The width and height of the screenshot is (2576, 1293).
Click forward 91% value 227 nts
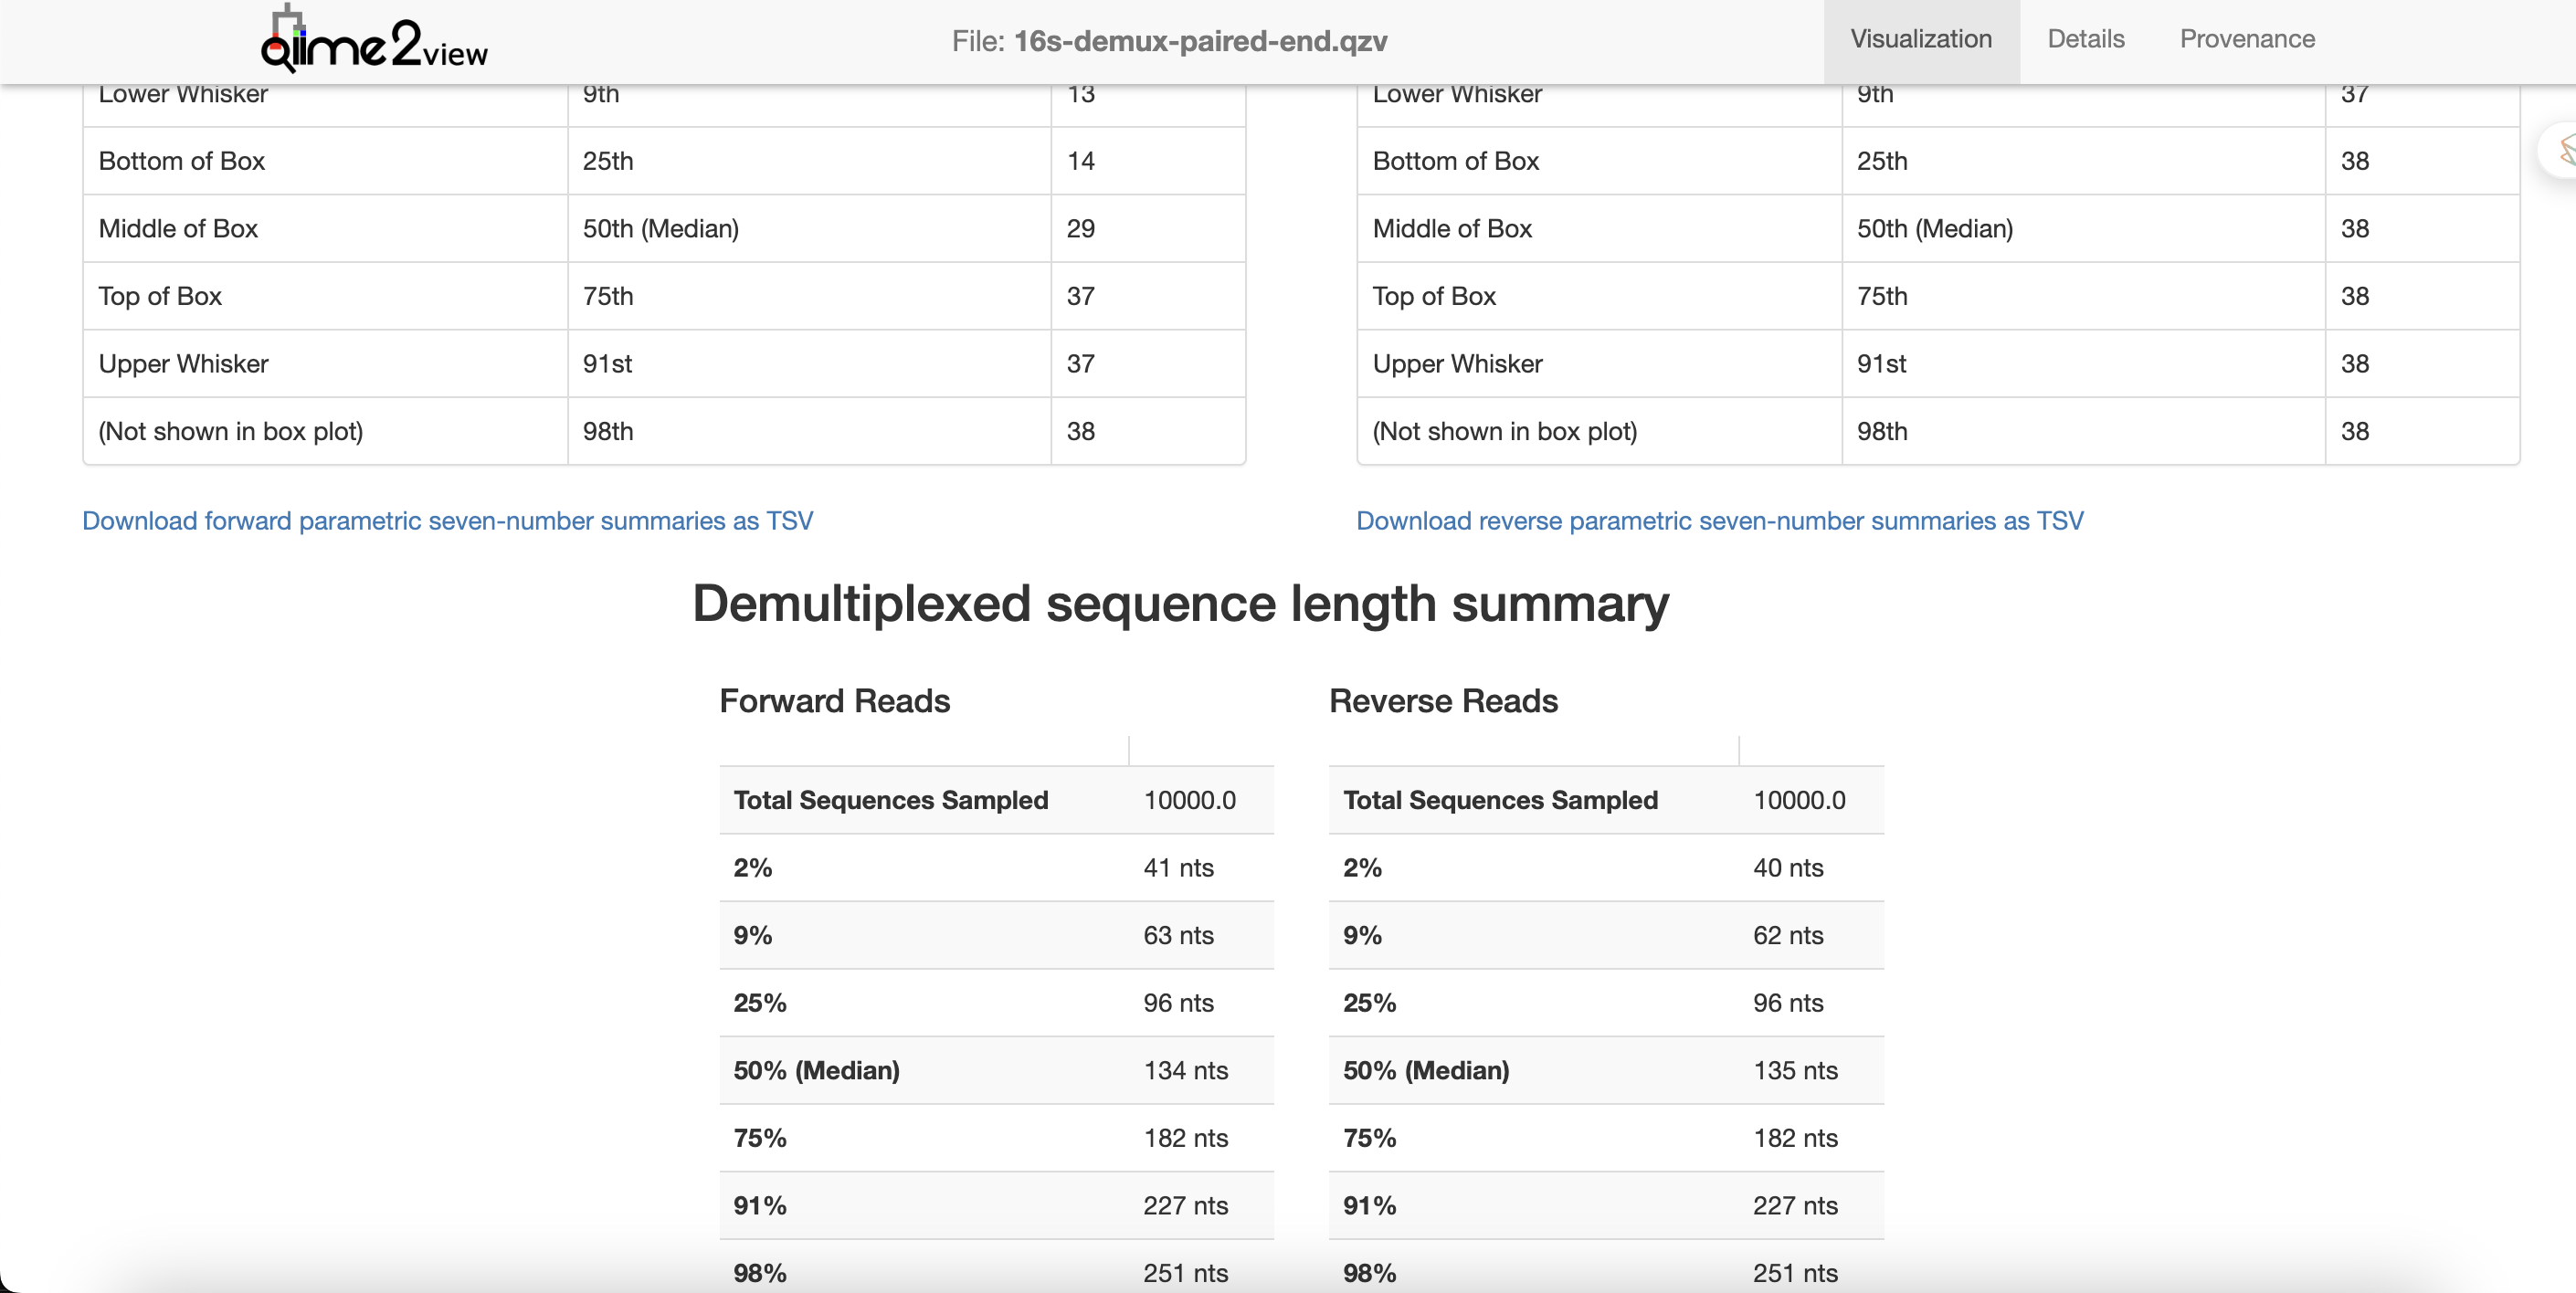[1185, 1205]
